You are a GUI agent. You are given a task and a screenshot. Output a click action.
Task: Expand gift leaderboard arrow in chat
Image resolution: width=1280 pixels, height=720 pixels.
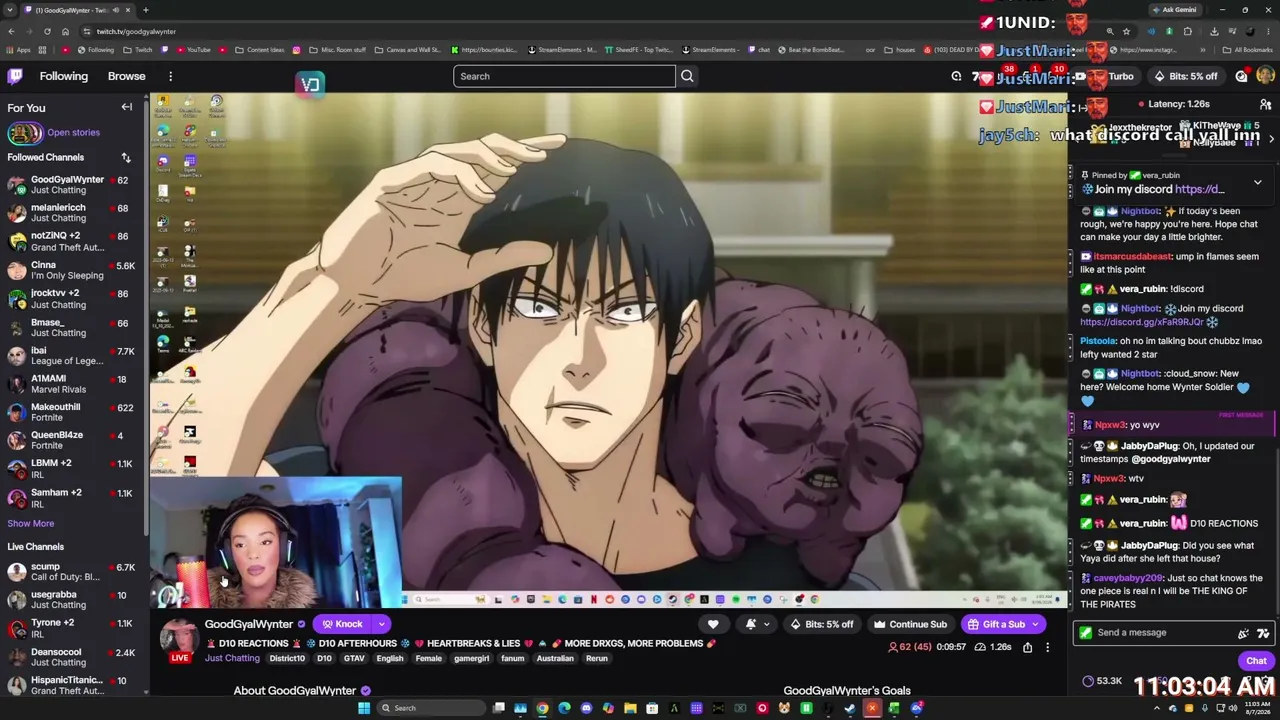(1271, 139)
